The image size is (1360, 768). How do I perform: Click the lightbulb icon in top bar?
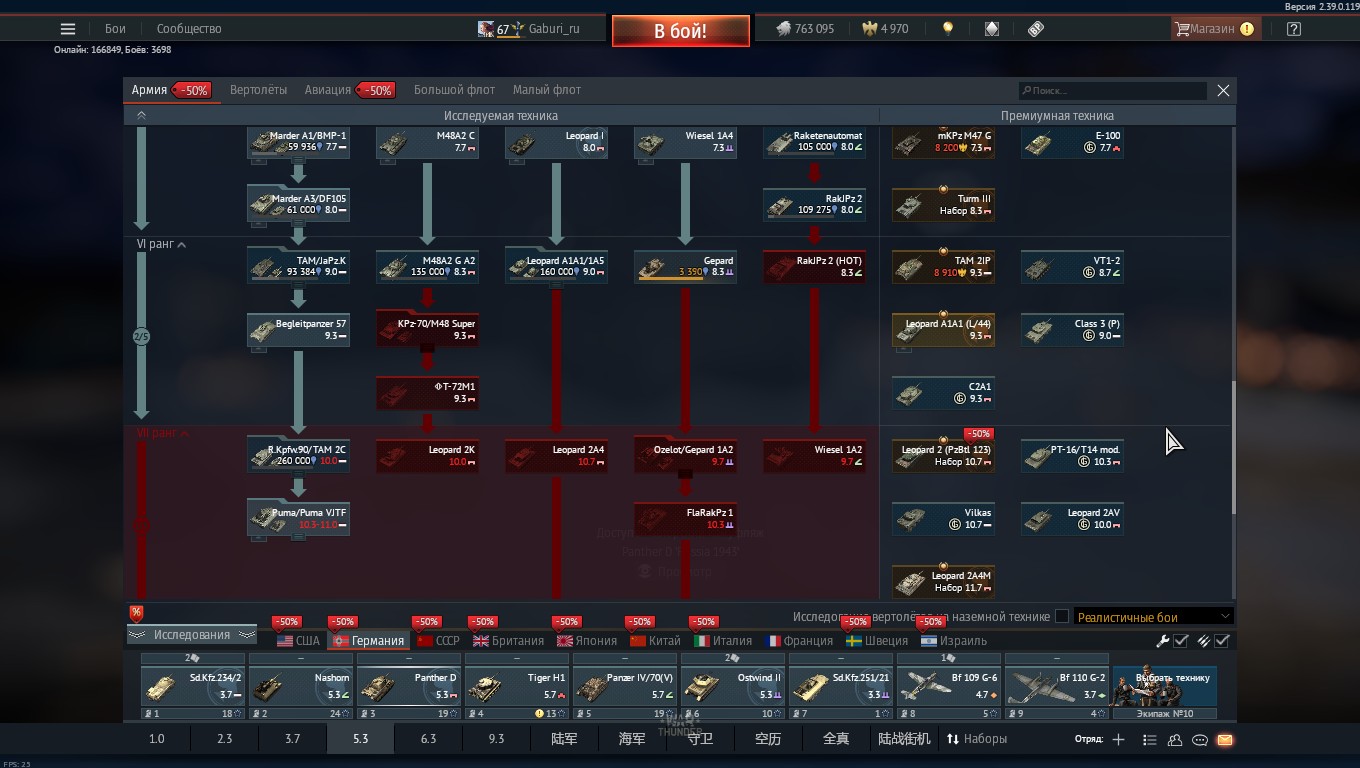948,29
